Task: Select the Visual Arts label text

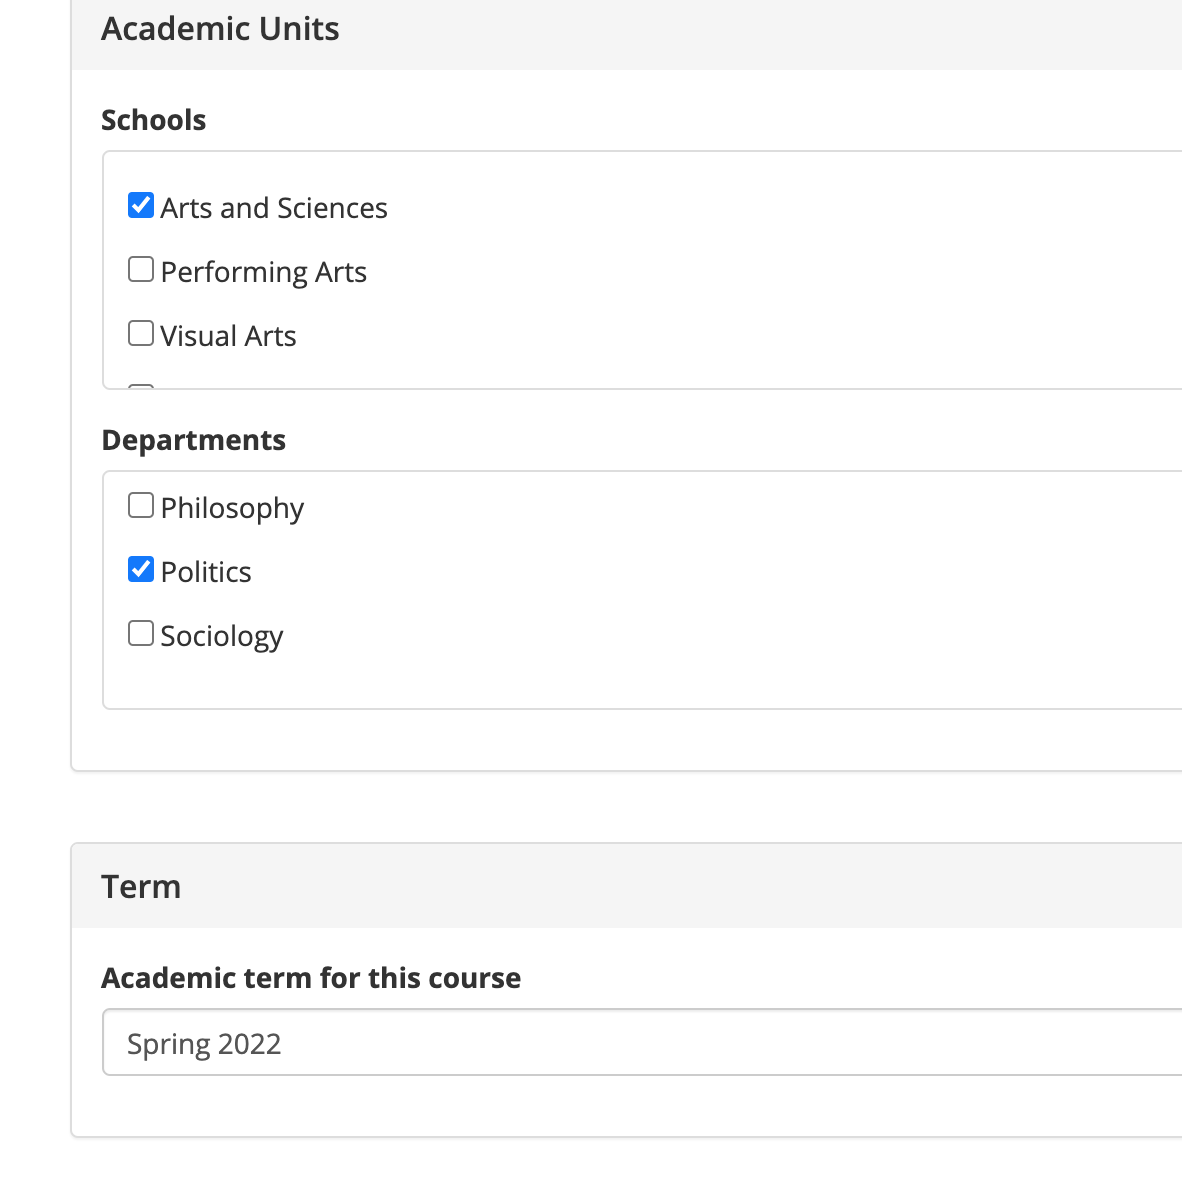Action: coord(228,336)
